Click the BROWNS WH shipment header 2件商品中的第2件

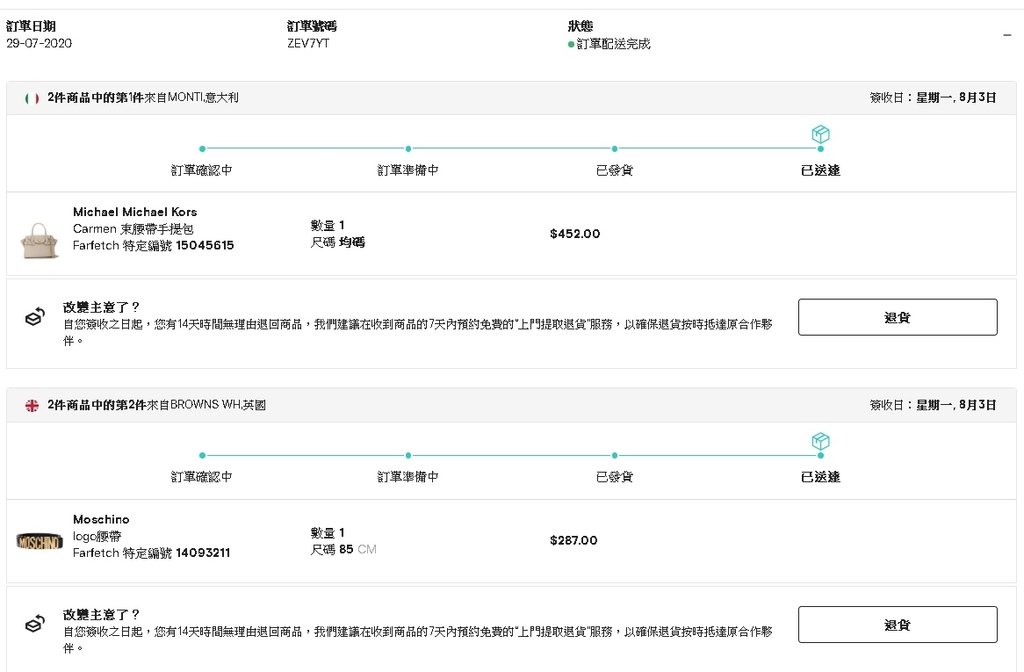pos(97,405)
